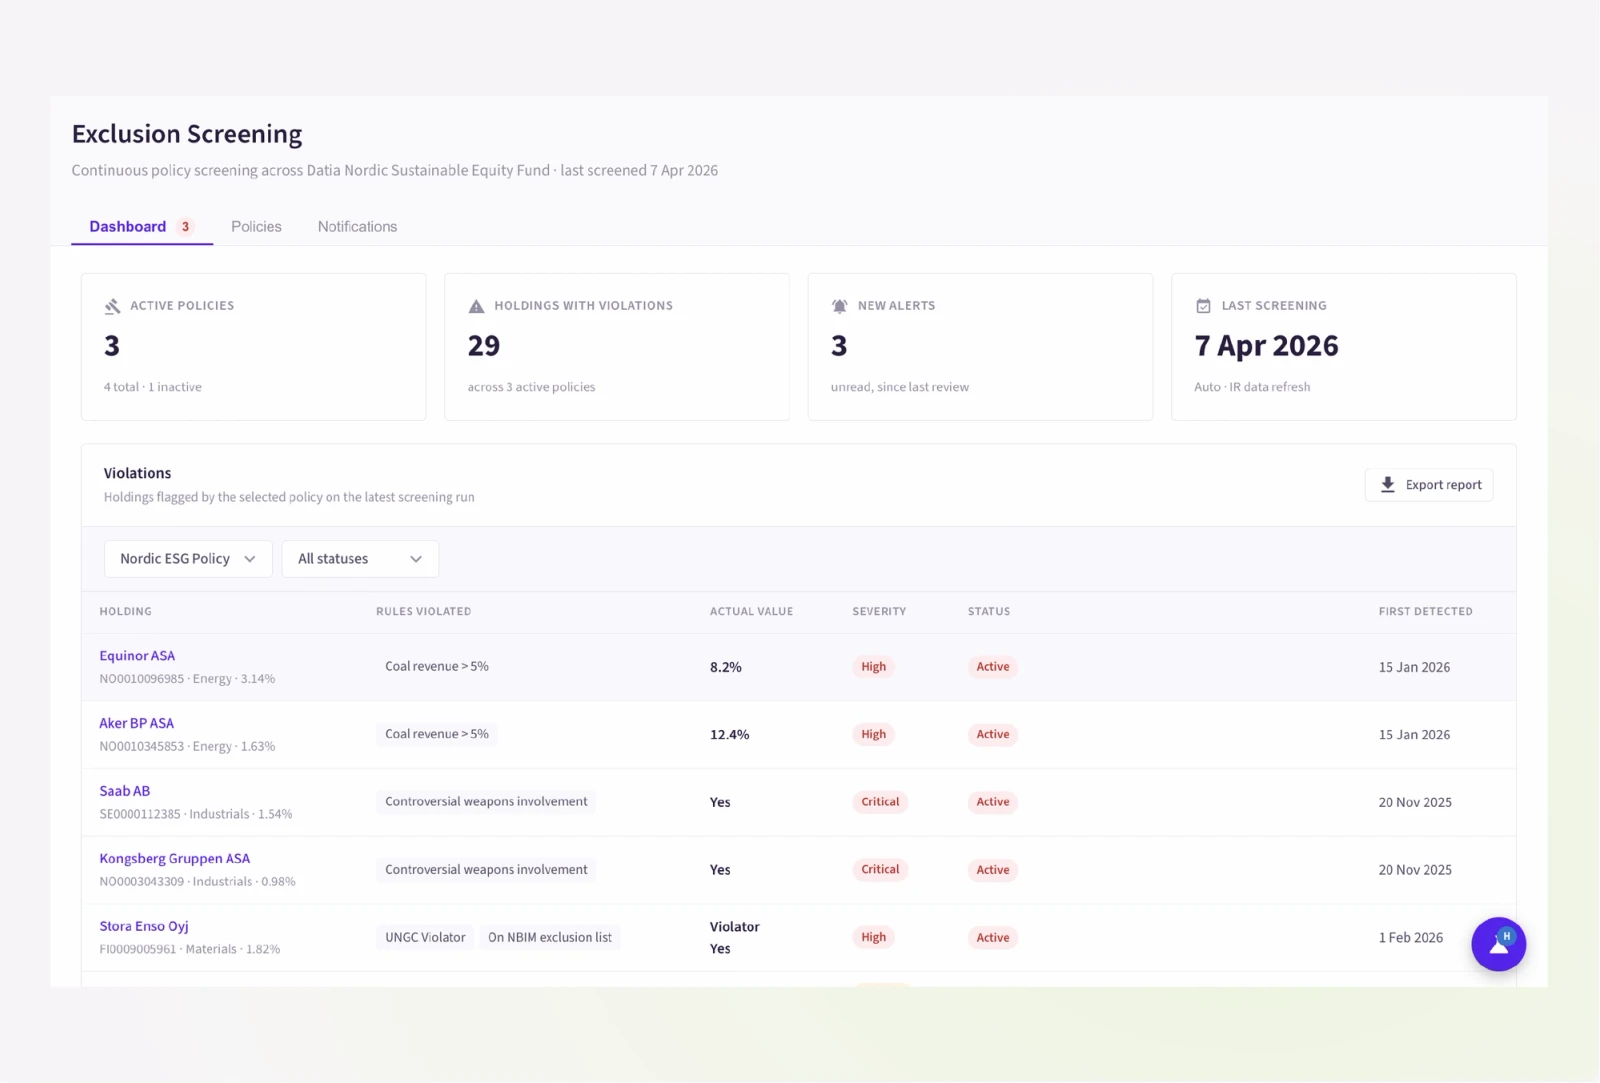Click the High severity badge for Aker BP ASA
Screen dimensions: 1600x1083
tap(874, 734)
